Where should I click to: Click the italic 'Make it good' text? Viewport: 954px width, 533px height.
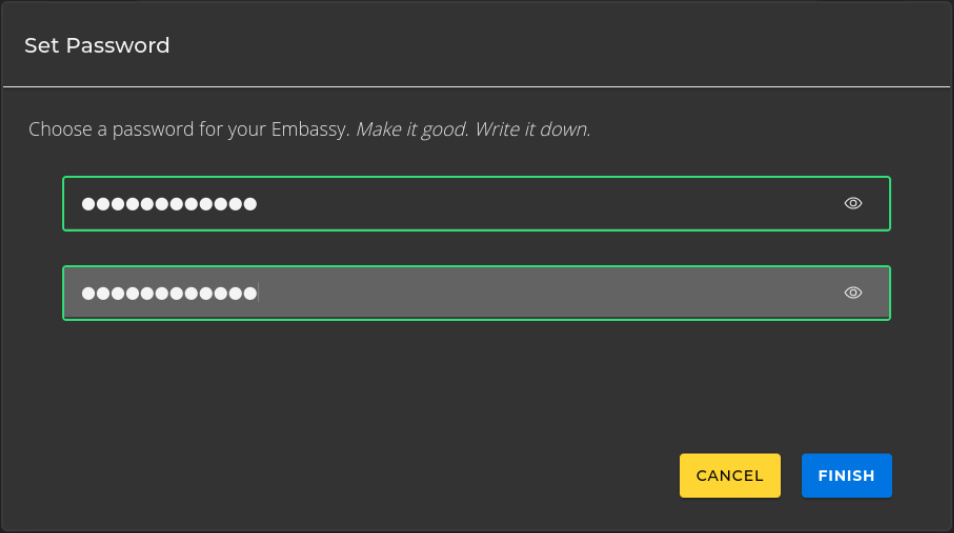(x=411, y=130)
